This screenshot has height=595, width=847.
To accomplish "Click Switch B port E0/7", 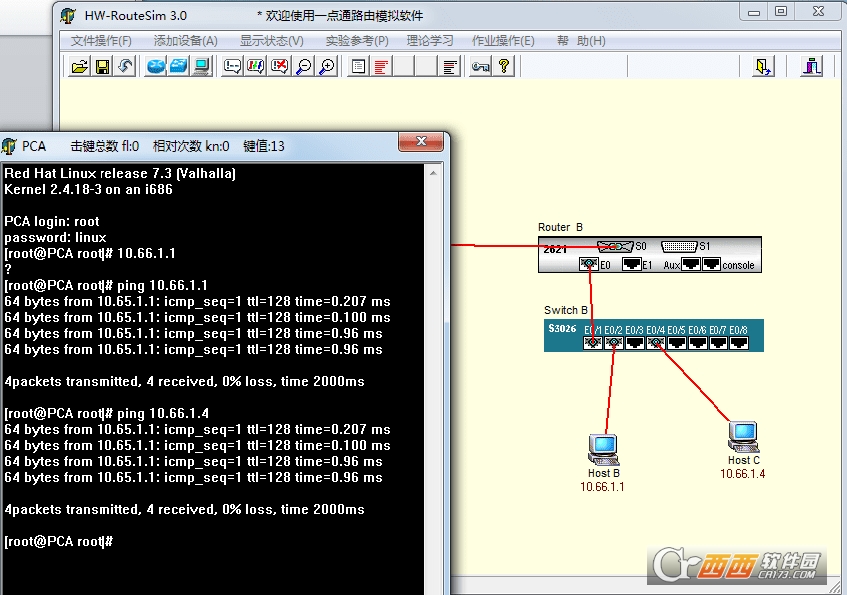I will [718, 343].
